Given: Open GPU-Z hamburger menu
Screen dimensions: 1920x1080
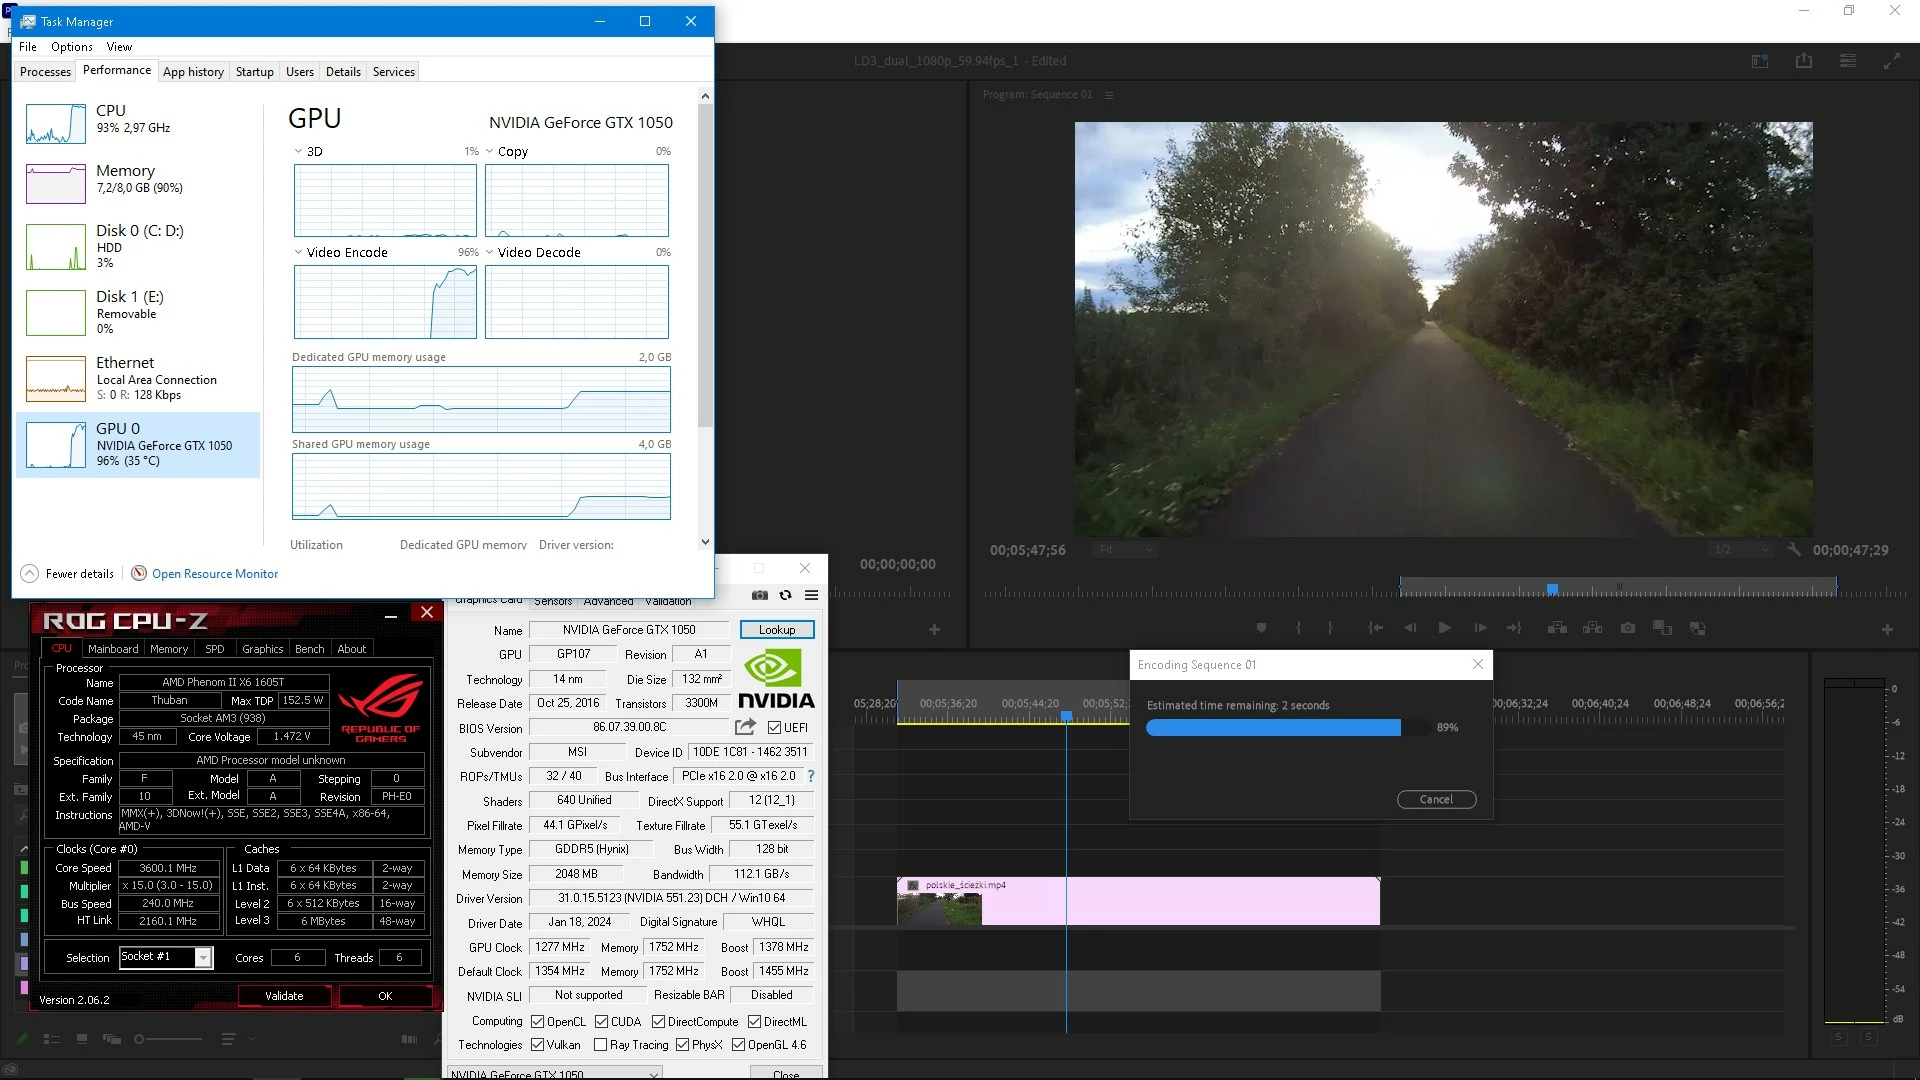Looking at the screenshot, I should point(811,595).
